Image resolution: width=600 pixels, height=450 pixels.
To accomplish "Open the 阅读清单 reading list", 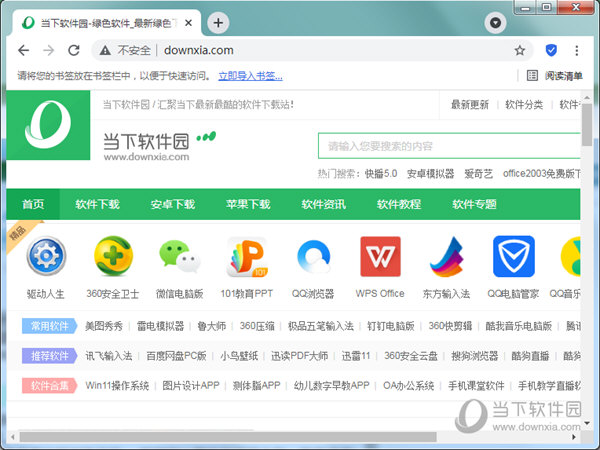I will click(x=555, y=76).
